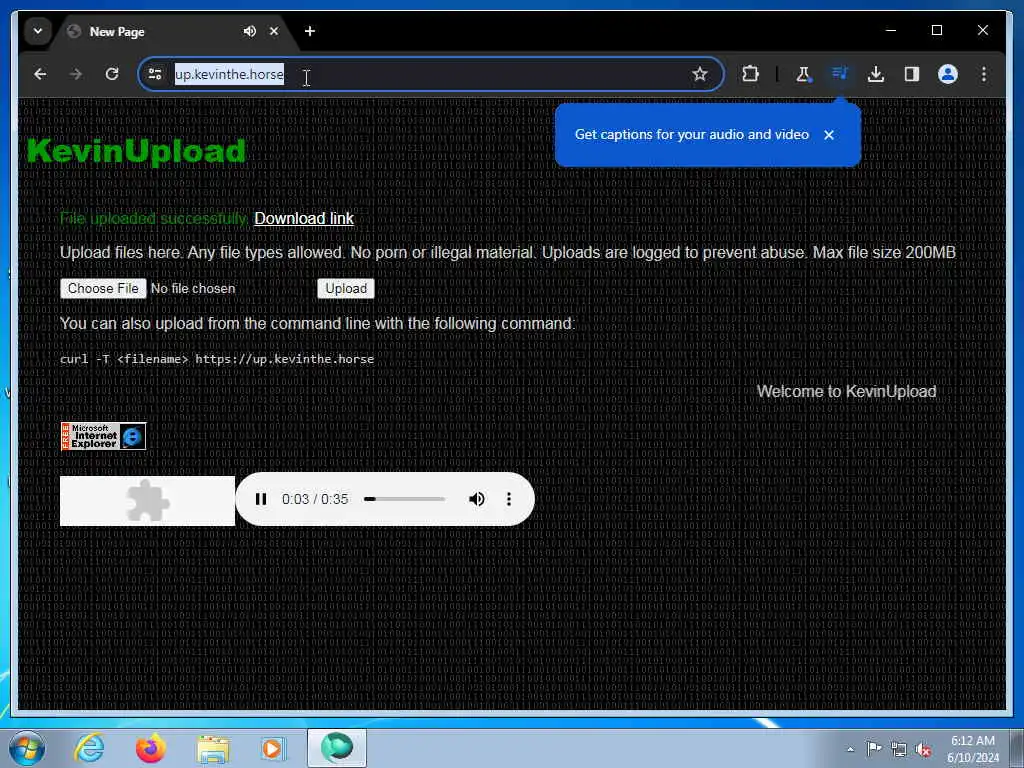The height and width of the screenshot is (768, 1024).
Task: Launch Firefox from the taskbar
Action: click(x=151, y=748)
